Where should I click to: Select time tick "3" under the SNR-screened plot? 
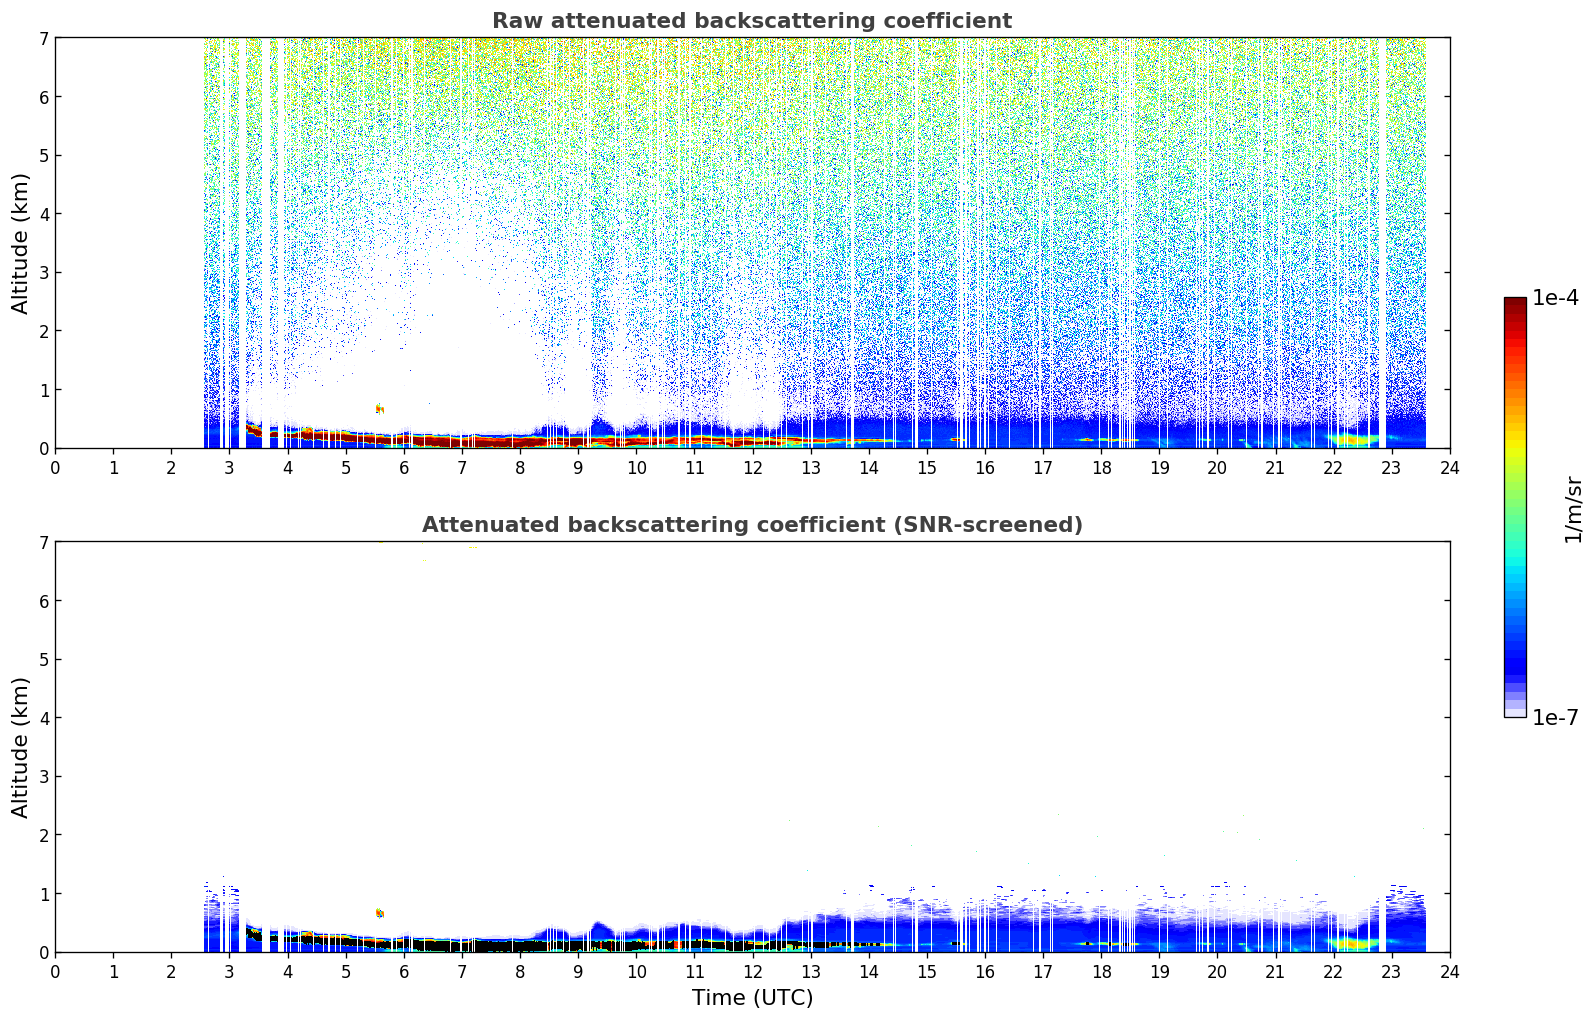point(229,971)
